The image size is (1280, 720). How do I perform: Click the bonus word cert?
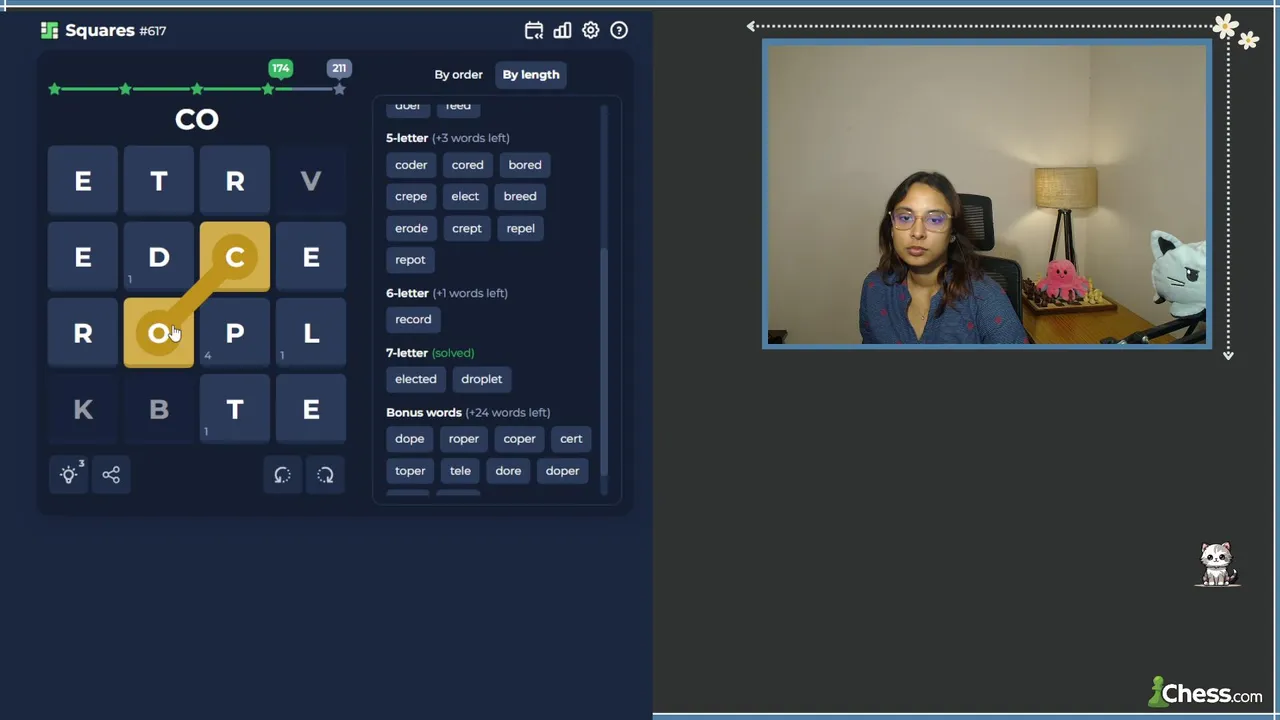(571, 439)
